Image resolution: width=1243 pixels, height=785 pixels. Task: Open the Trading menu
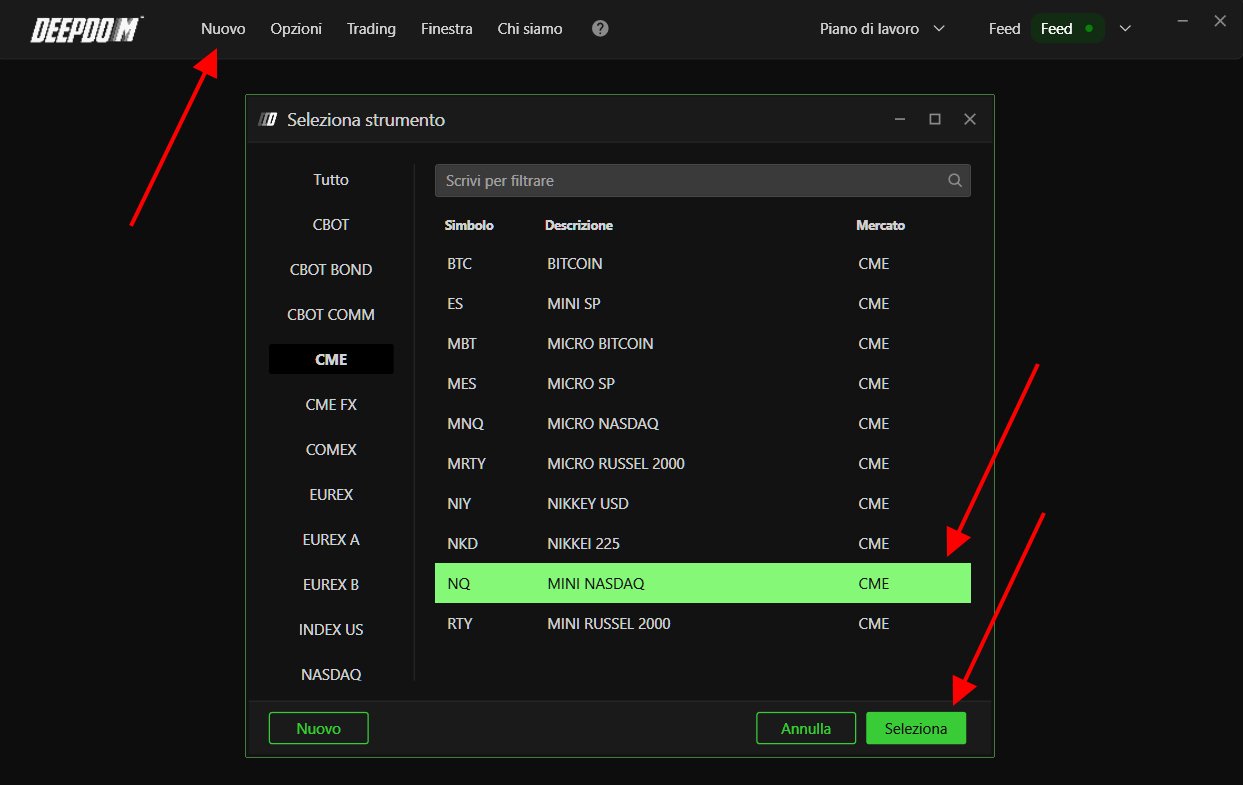[371, 29]
